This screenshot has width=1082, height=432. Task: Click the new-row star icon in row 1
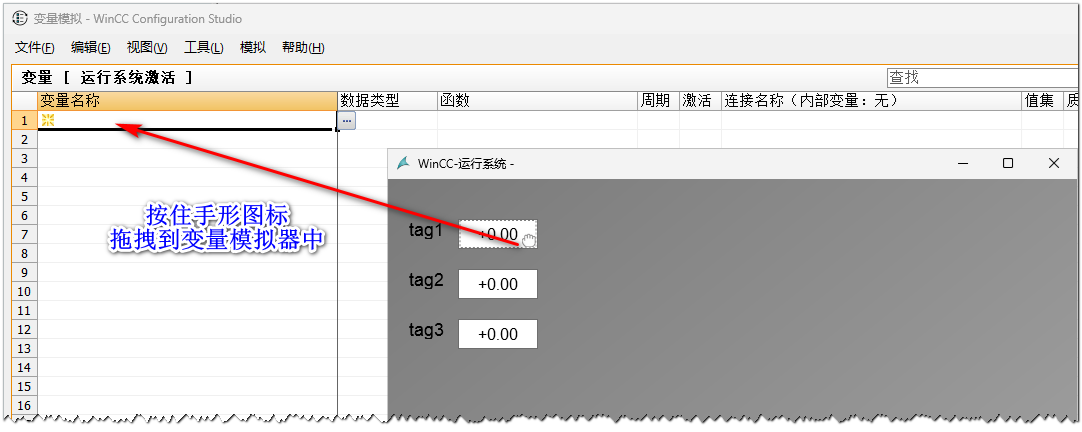click(46, 120)
